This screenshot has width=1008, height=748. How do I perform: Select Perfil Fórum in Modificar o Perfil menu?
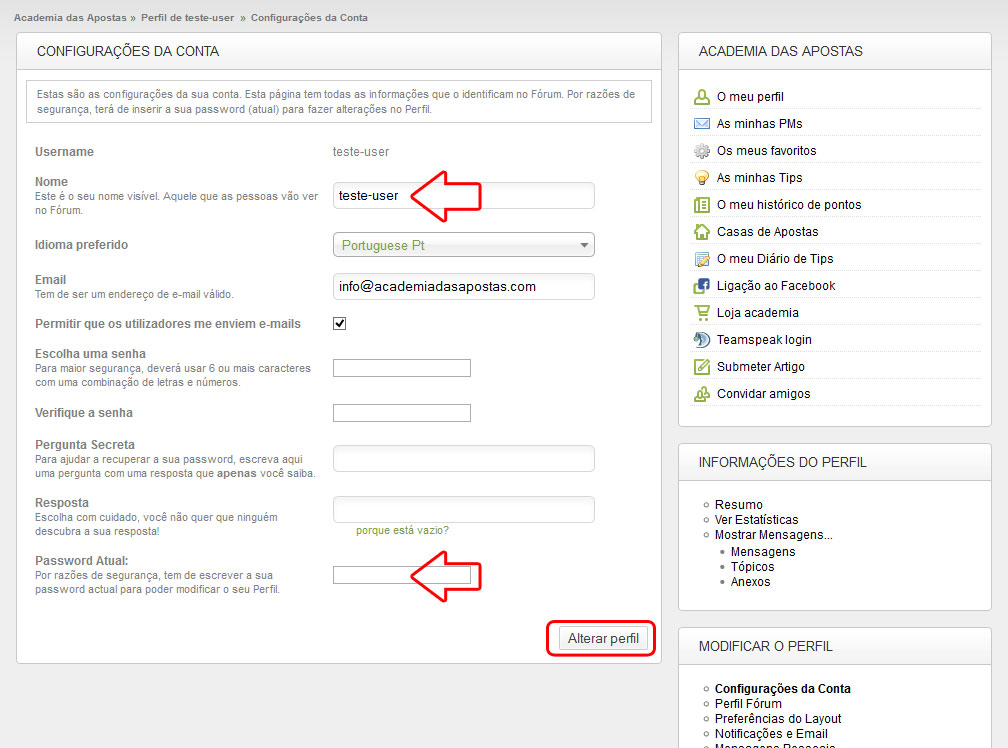(x=748, y=704)
